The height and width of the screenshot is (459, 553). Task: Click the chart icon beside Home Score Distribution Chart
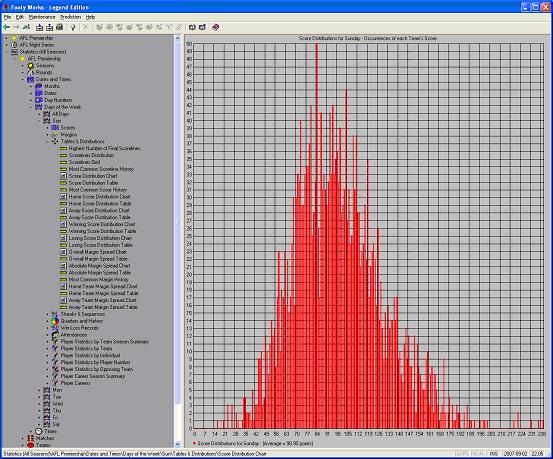63,197
